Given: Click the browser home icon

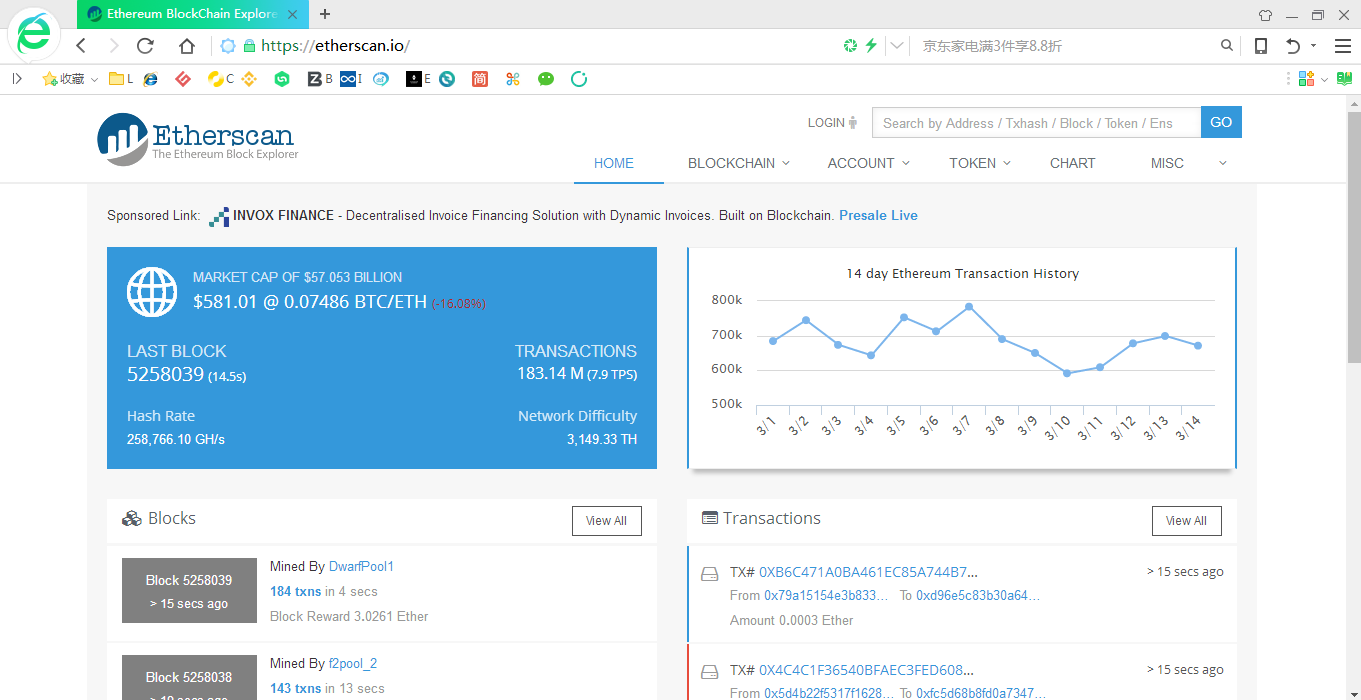Looking at the screenshot, I should 187,46.
